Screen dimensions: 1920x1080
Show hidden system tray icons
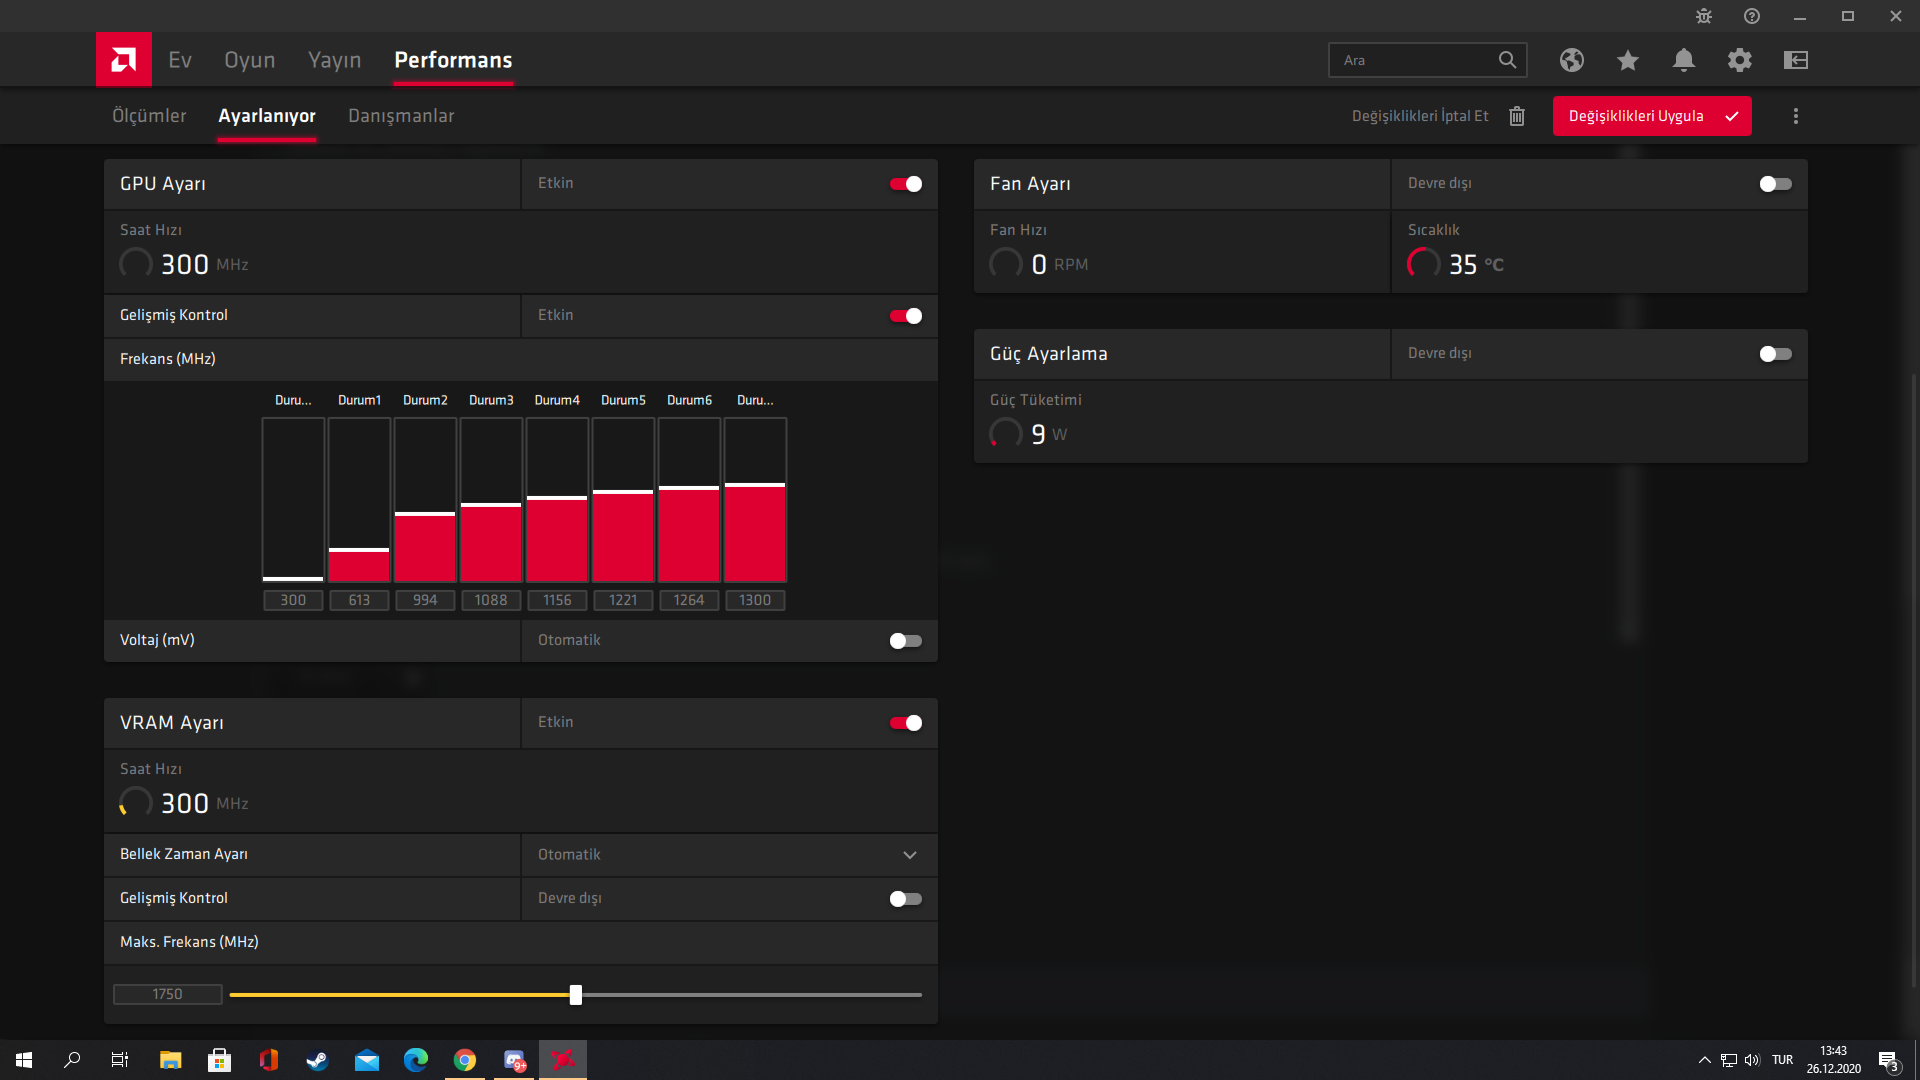click(1705, 1060)
